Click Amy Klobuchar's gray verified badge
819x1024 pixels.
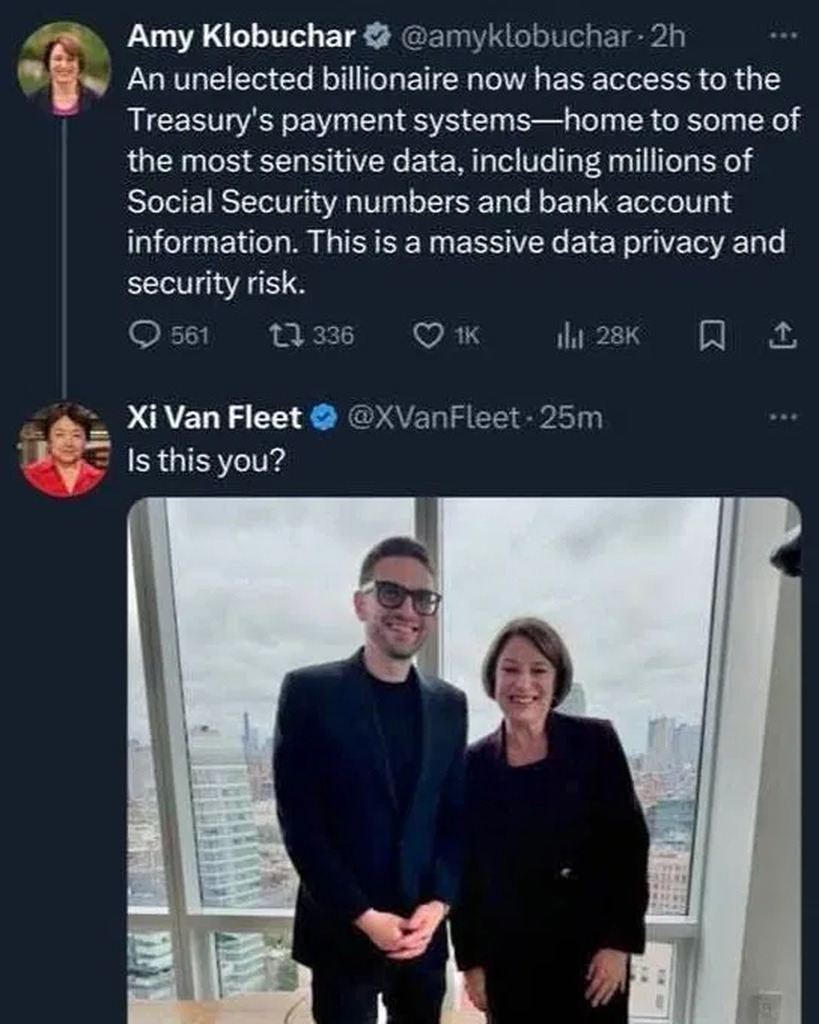click(376, 37)
